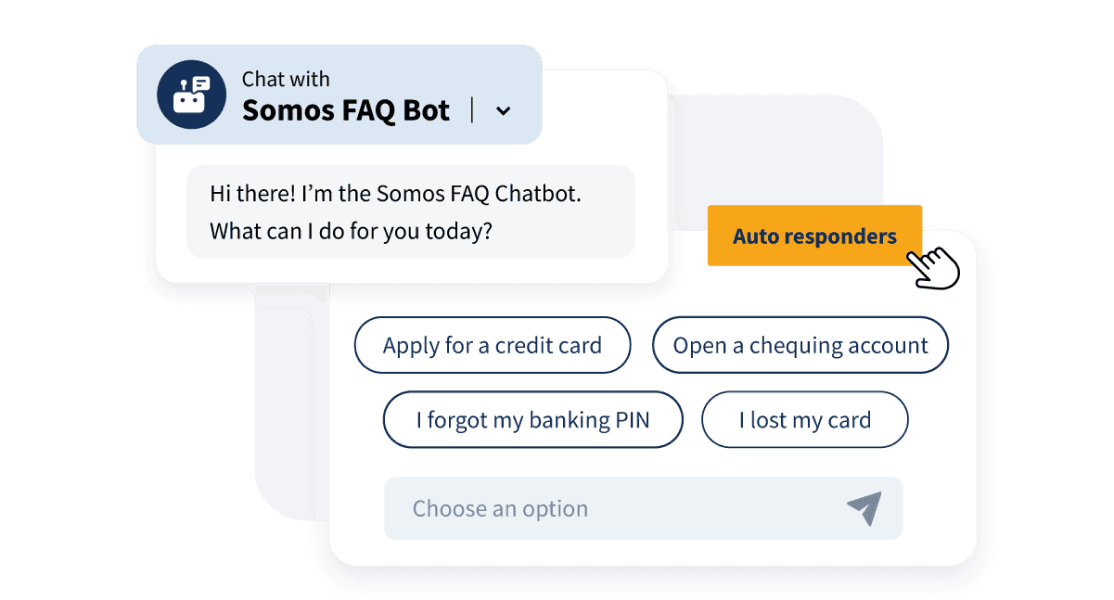The width and height of the screenshot is (1114, 600).
Task: Select the Somos FAQ Bot title
Action: (346, 110)
